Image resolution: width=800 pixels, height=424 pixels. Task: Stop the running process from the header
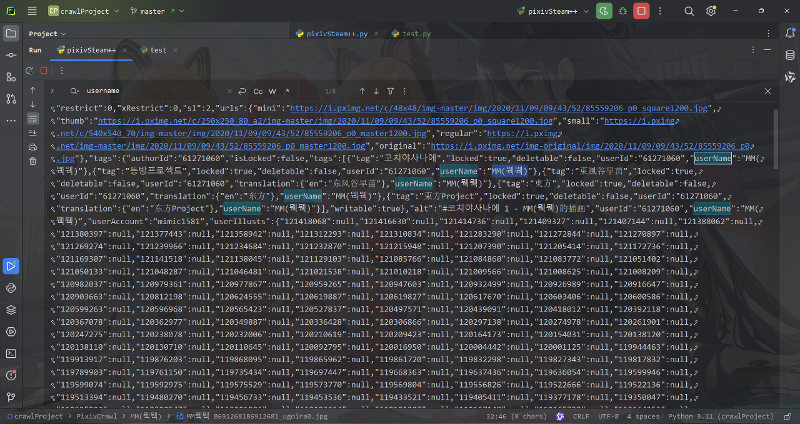pos(642,11)
